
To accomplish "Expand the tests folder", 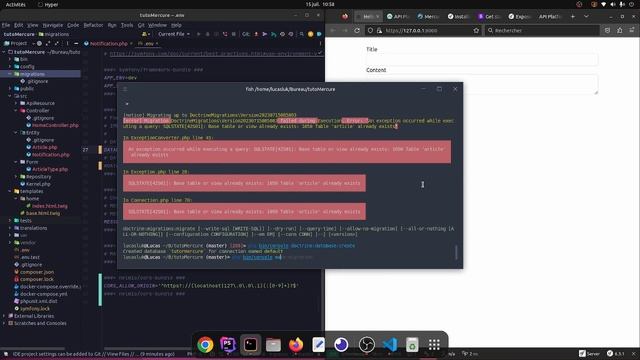I will (10, 221).
